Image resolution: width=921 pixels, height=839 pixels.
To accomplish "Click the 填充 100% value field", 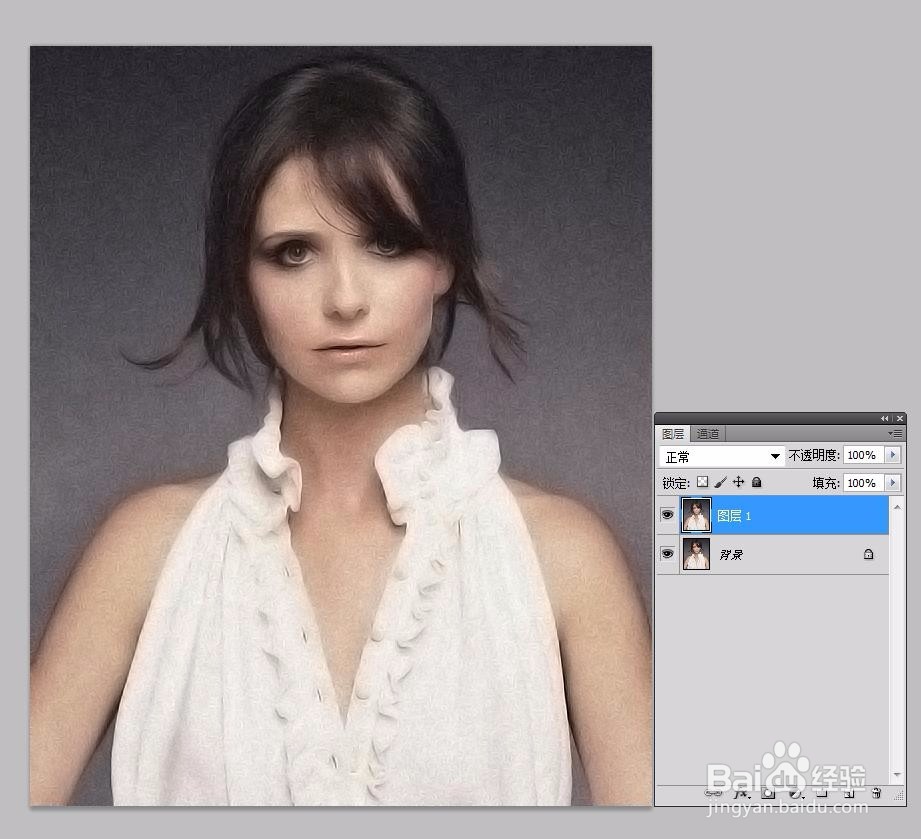I will (x=862, y=482).
